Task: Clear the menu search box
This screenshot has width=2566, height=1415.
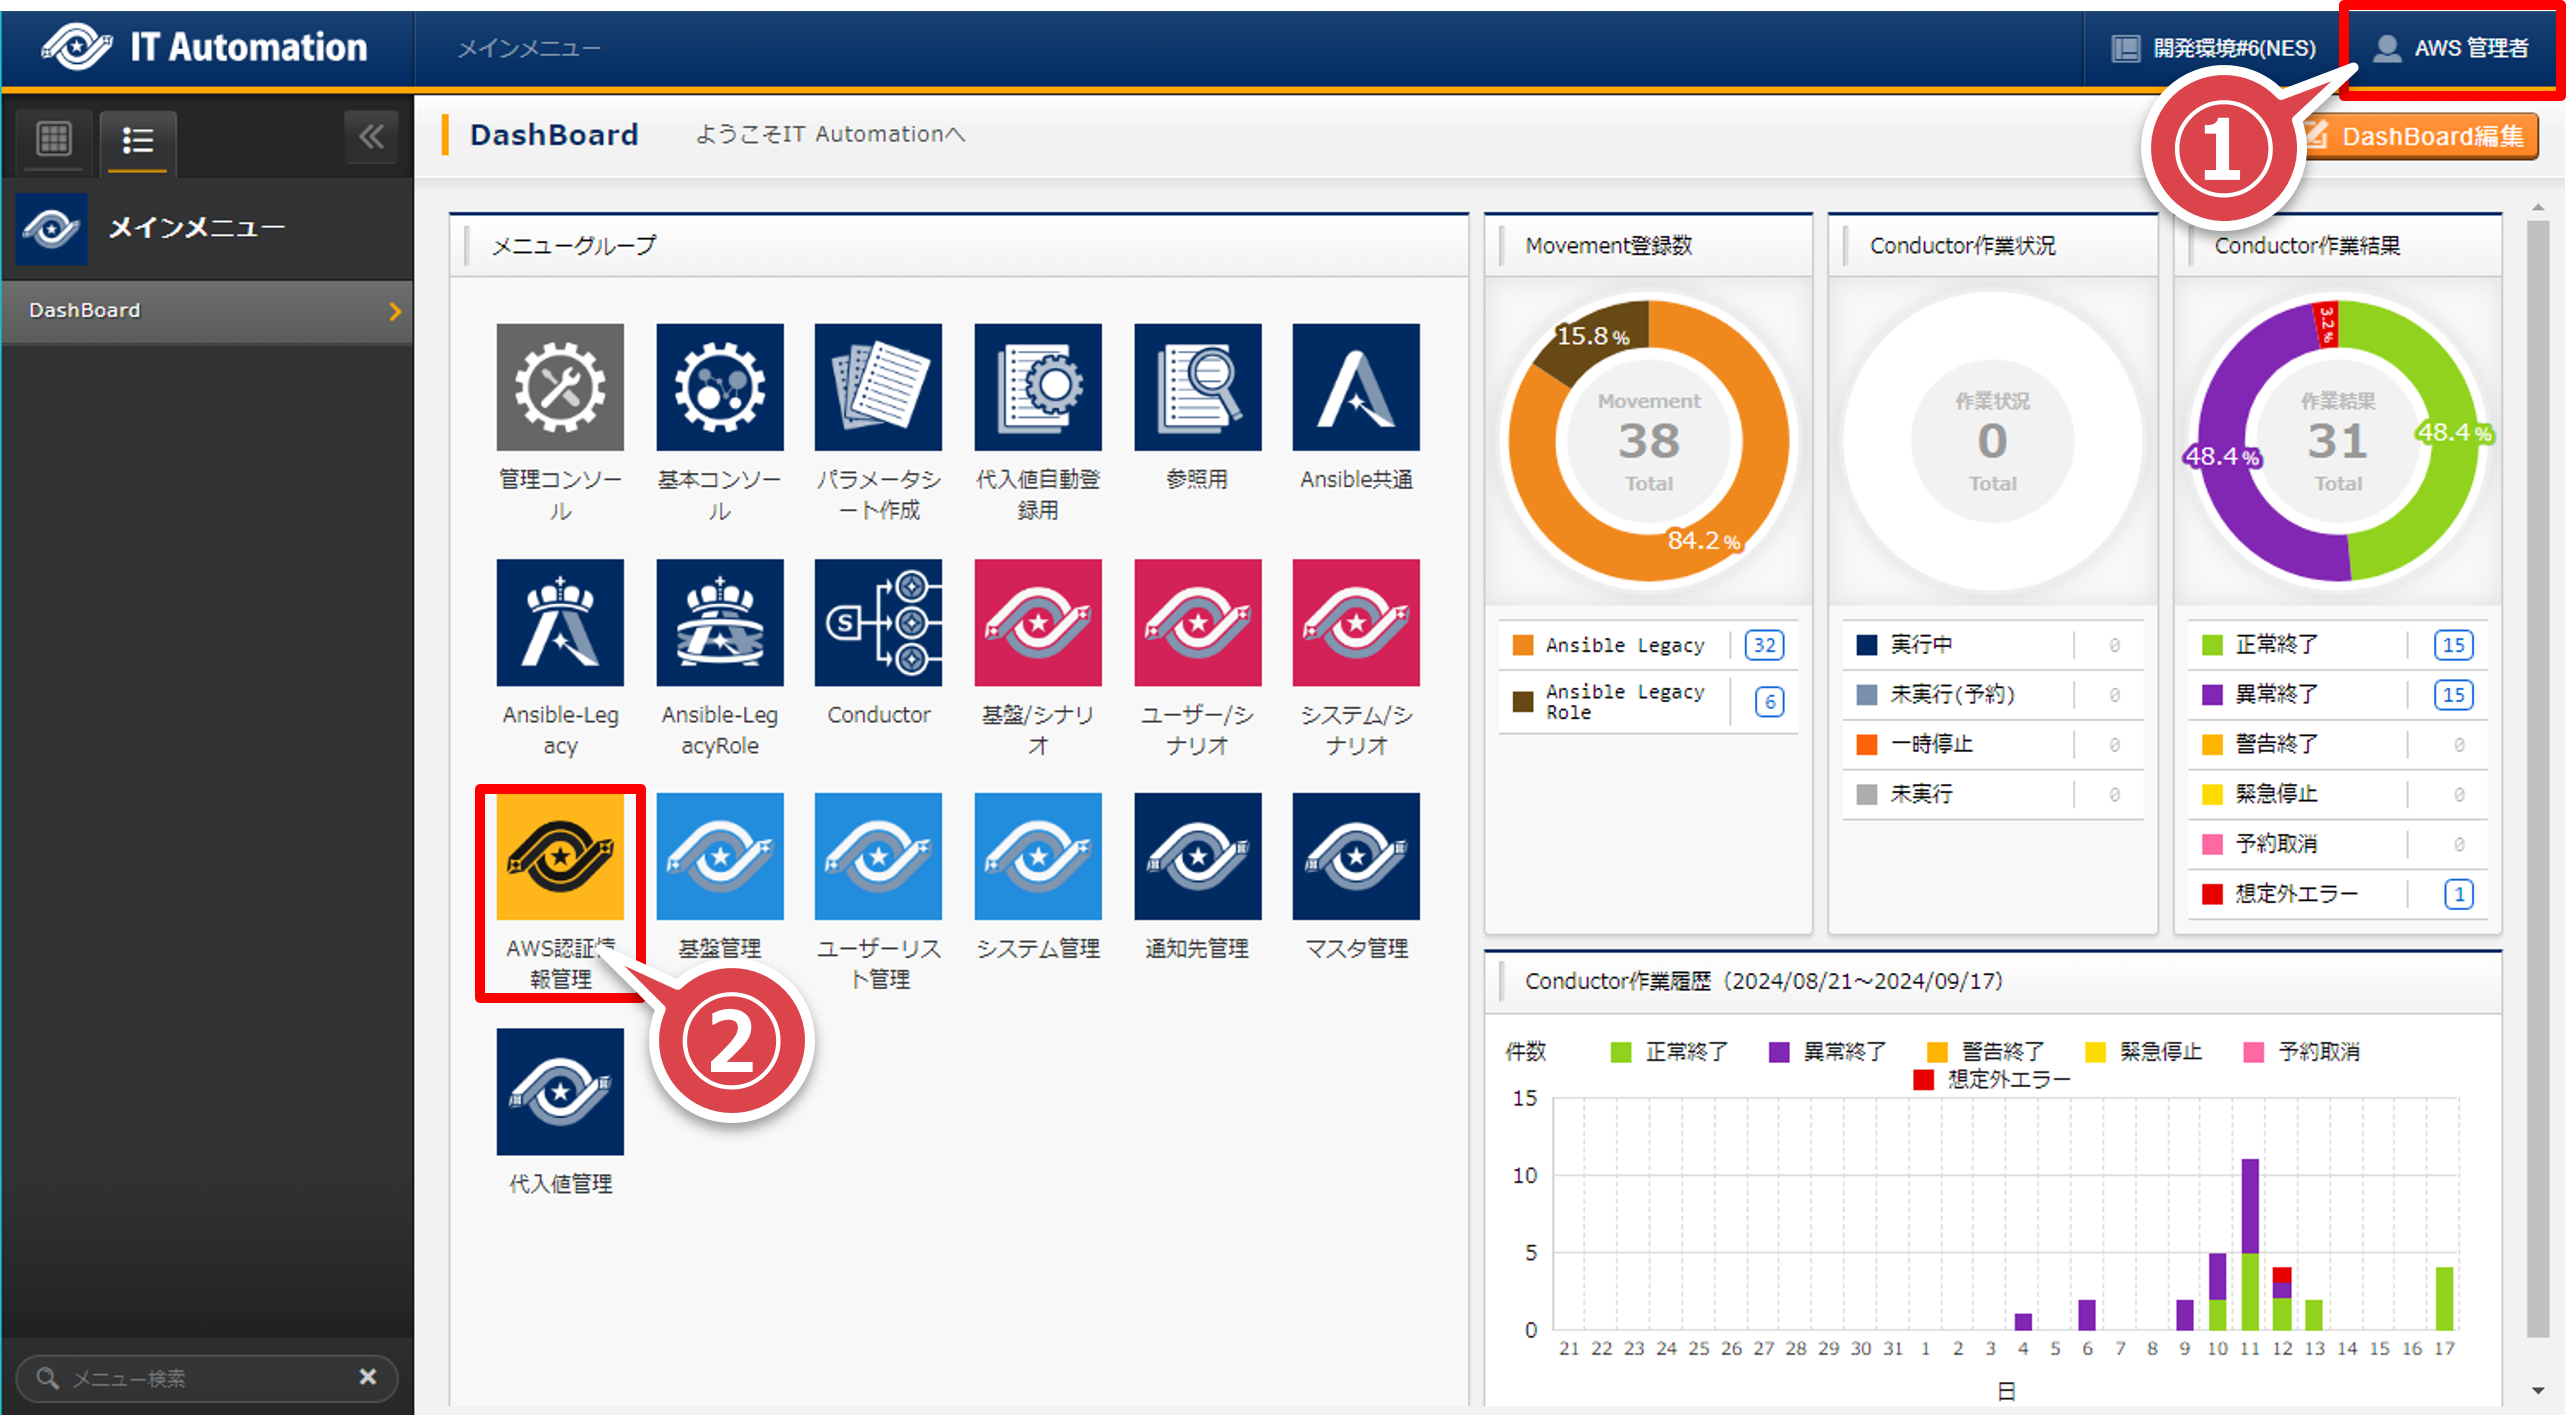Action: point(368,1377)
